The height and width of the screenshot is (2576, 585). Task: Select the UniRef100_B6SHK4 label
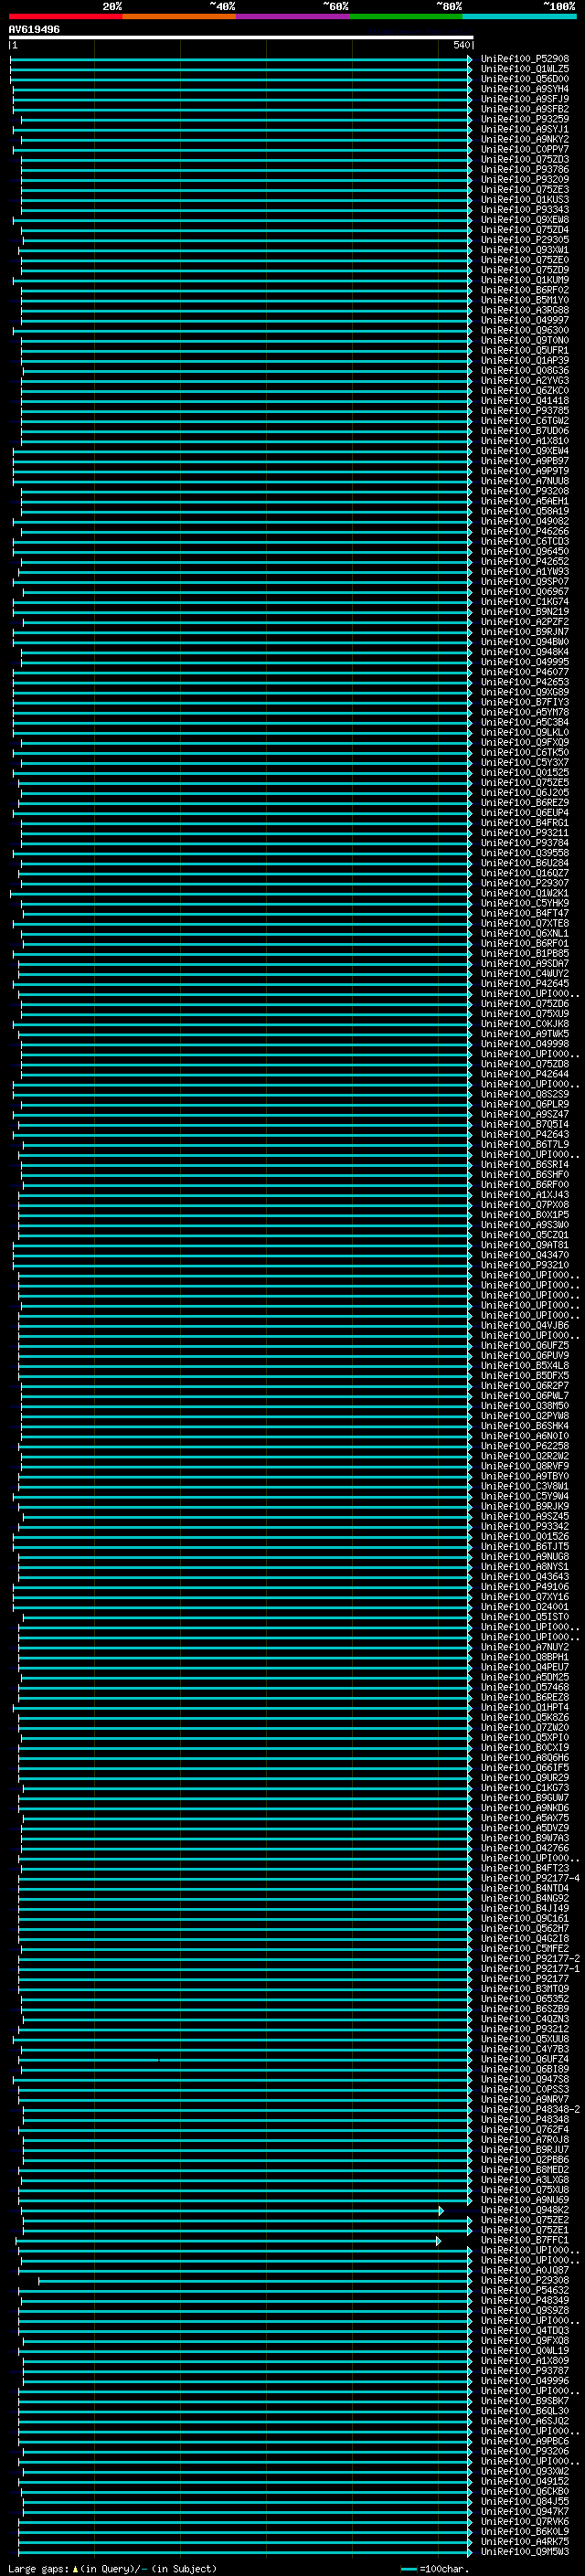(x=525, y=1426)
